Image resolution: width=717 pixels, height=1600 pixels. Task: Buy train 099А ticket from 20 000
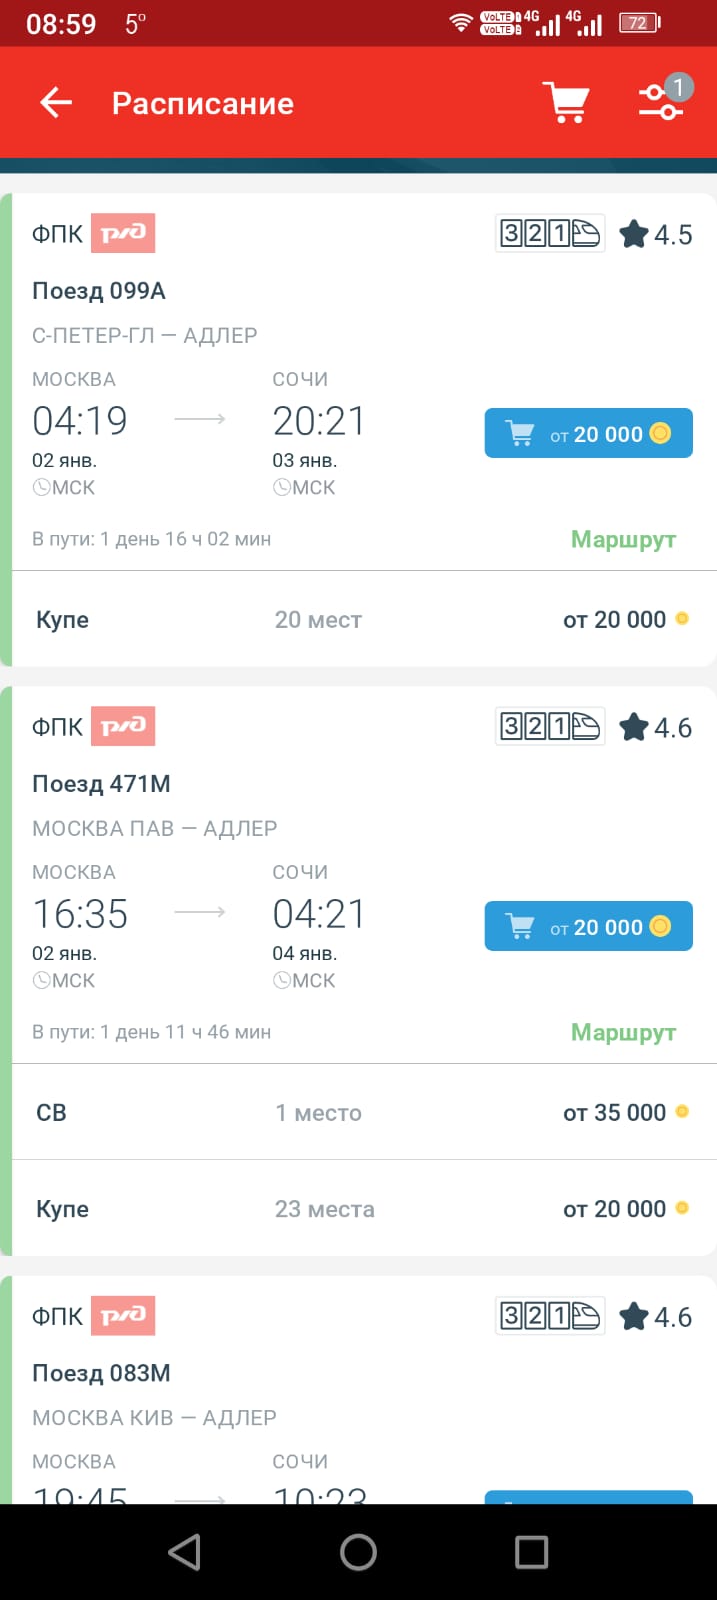click(588, 433)
